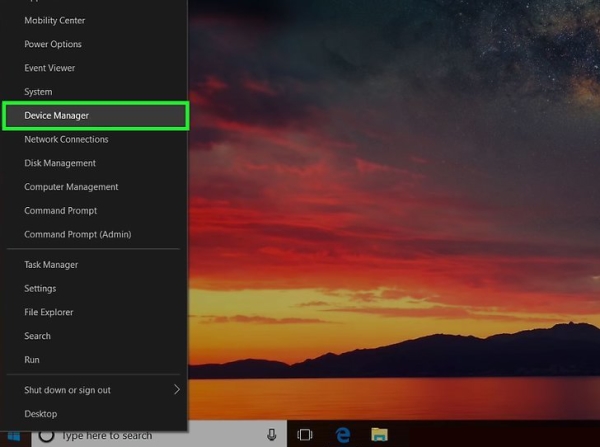Click the Type here to search field
Viewport: 600px width, 447px height.
tap(159, 436)
